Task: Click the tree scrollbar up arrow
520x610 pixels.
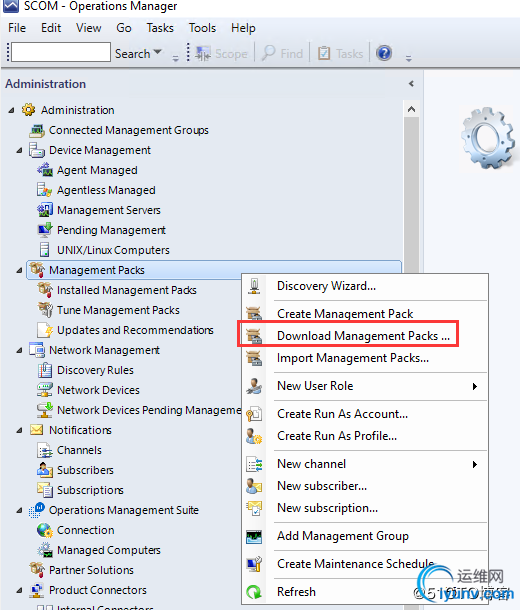Action: click(x=411, y=109)
